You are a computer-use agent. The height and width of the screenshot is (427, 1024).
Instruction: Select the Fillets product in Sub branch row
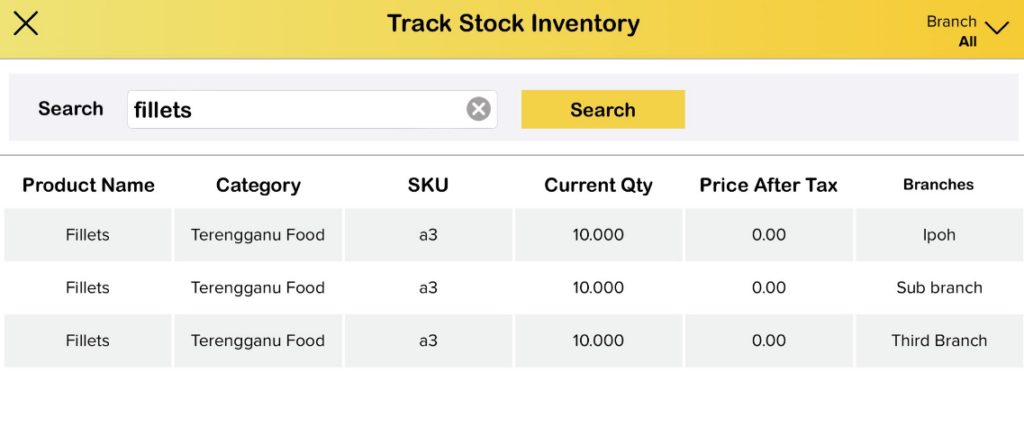[88, 288]
